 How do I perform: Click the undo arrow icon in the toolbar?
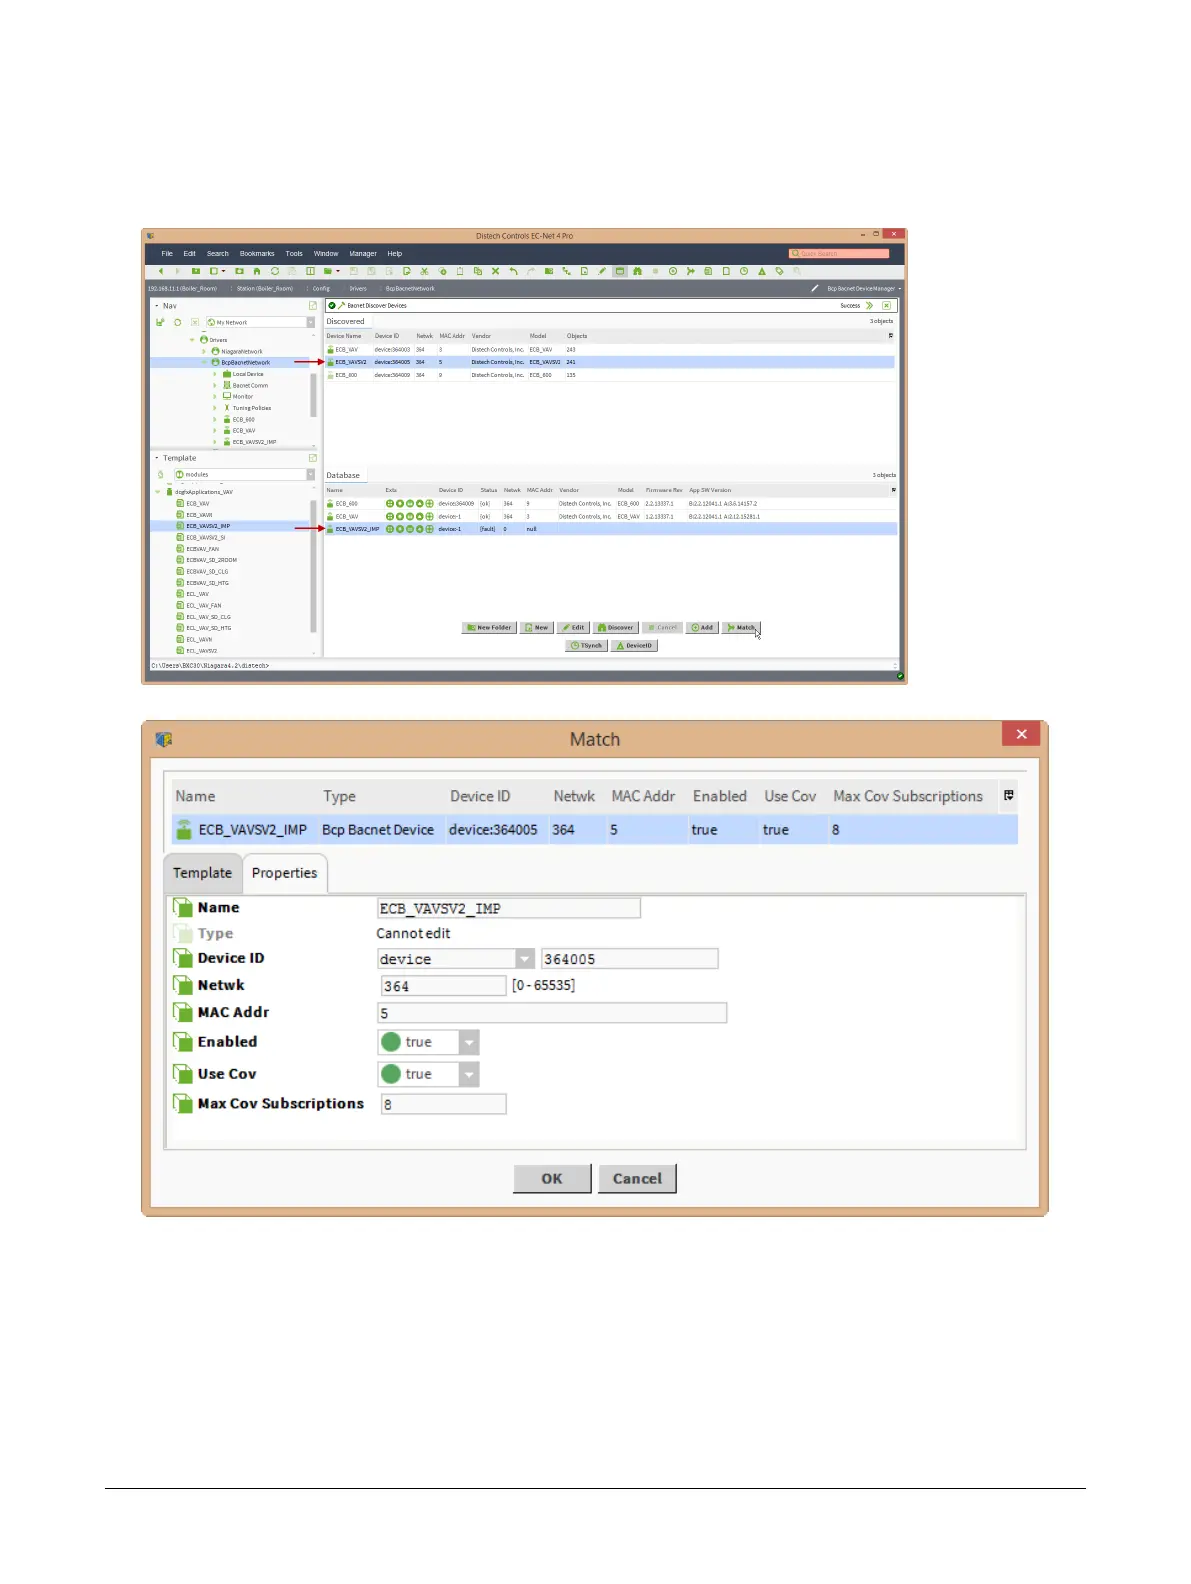513,271
